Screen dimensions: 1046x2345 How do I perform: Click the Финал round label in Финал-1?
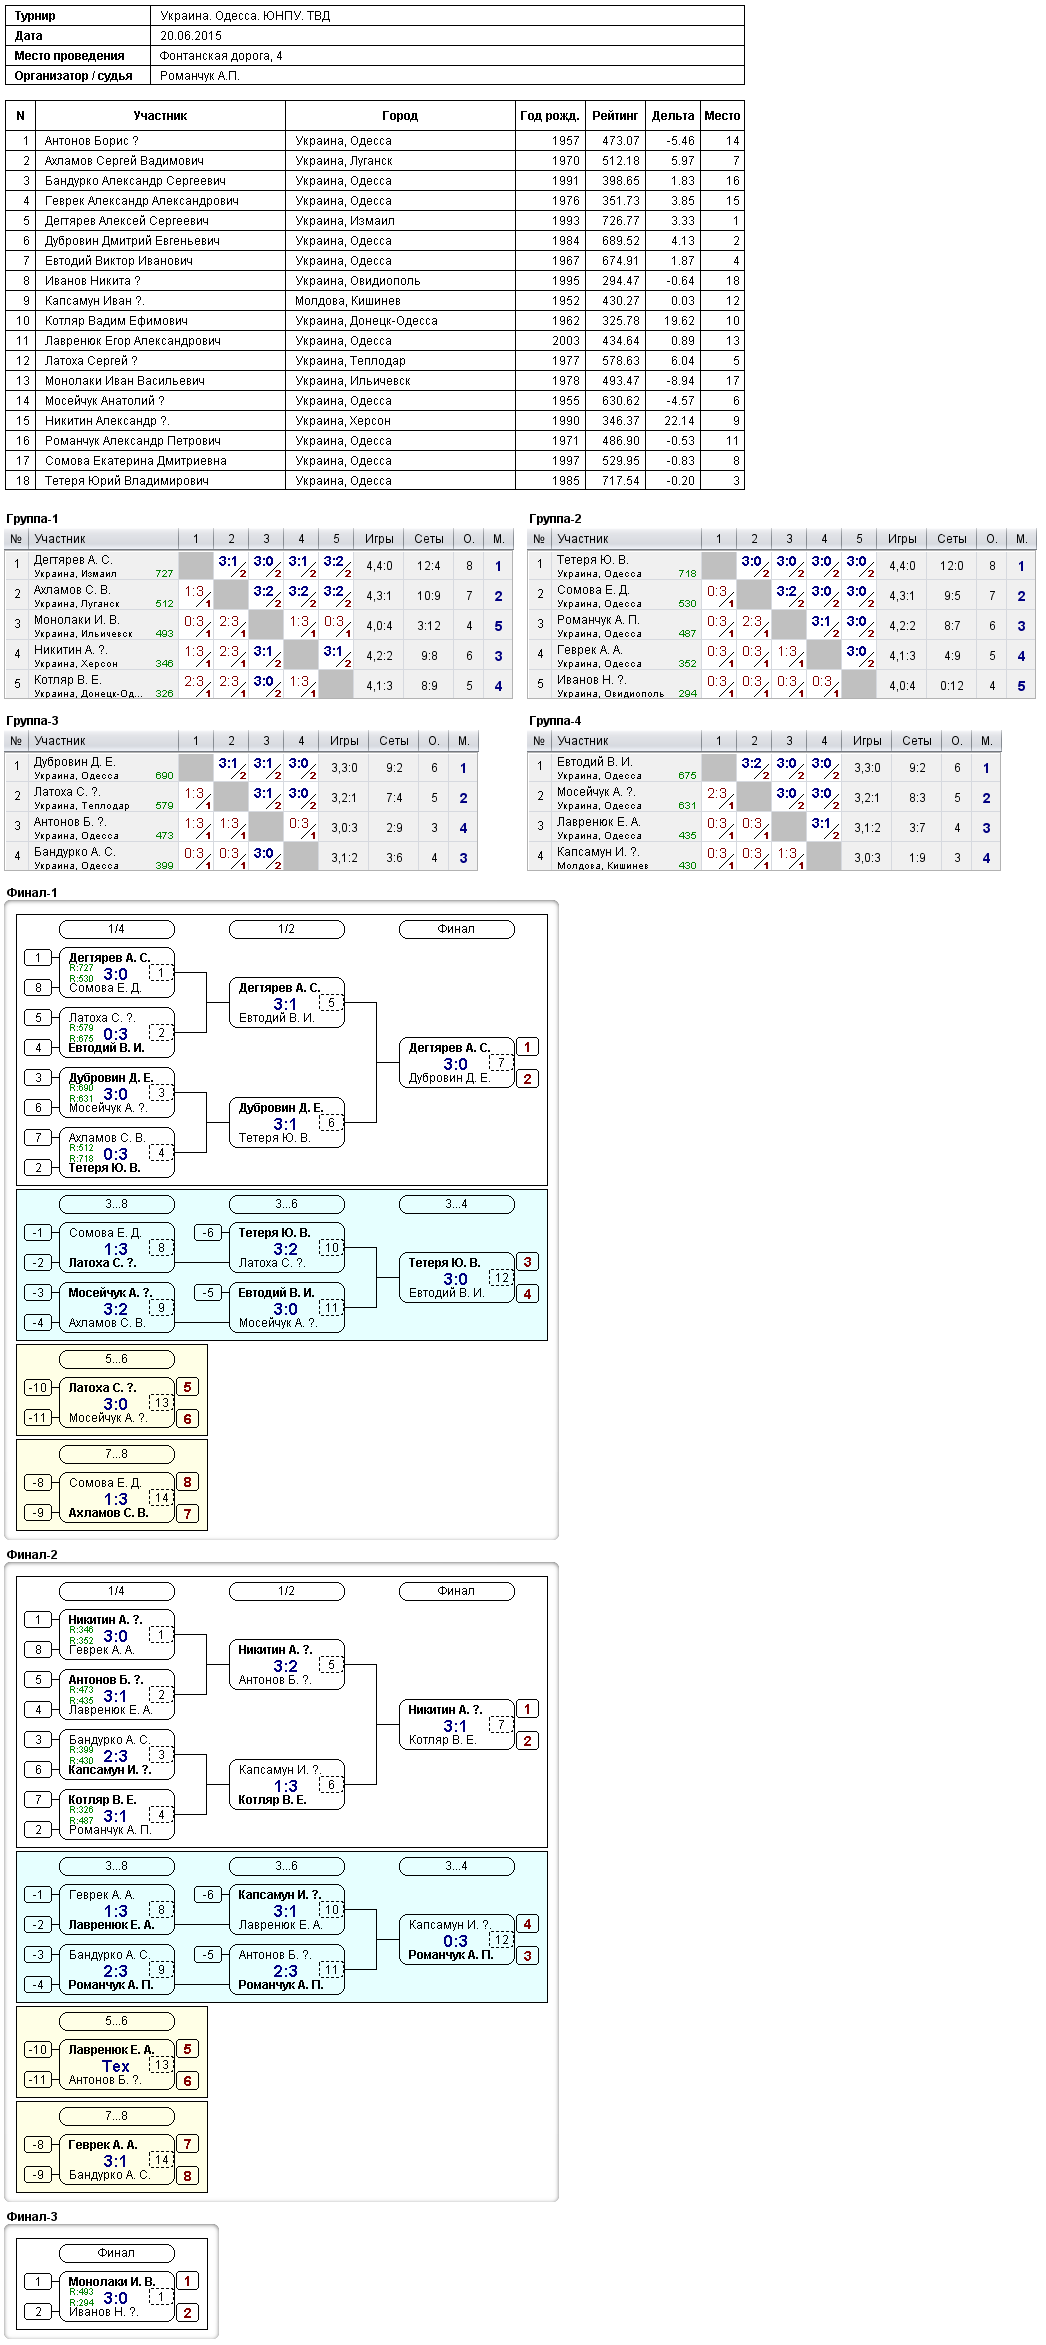457,929
